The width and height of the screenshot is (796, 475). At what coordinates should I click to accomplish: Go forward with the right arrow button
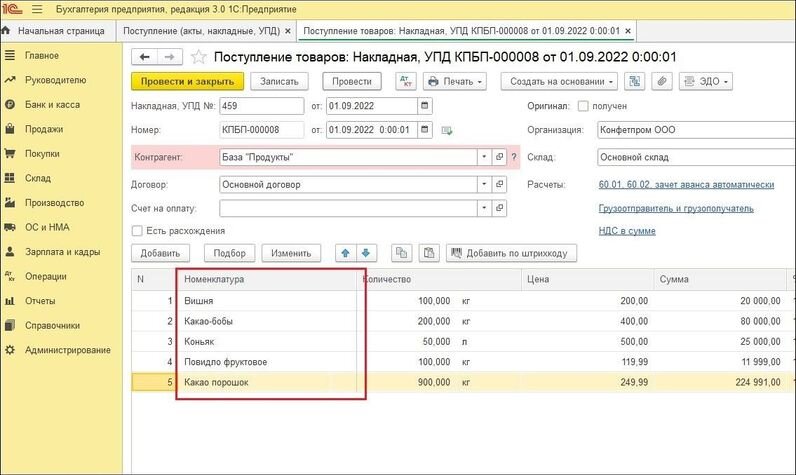click(x=170, y=57)
